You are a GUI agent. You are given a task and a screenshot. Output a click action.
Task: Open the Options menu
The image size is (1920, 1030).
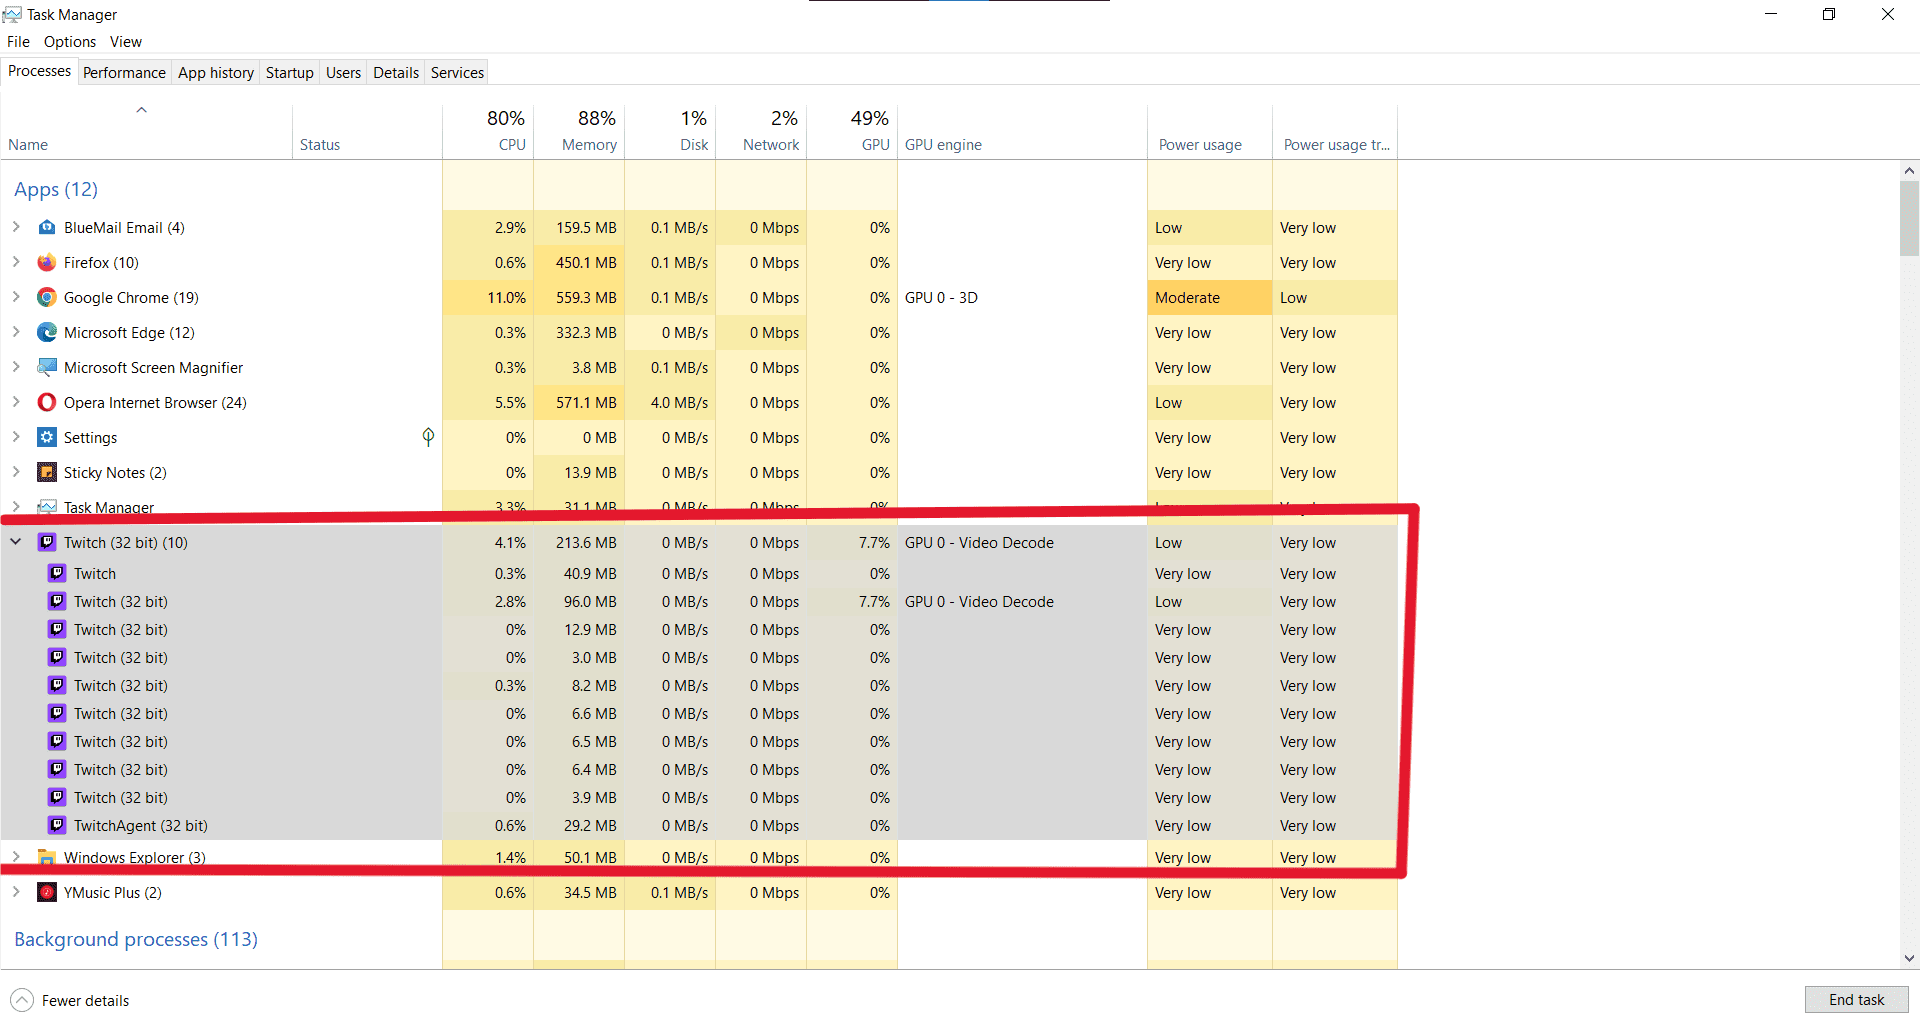point(70,42)
